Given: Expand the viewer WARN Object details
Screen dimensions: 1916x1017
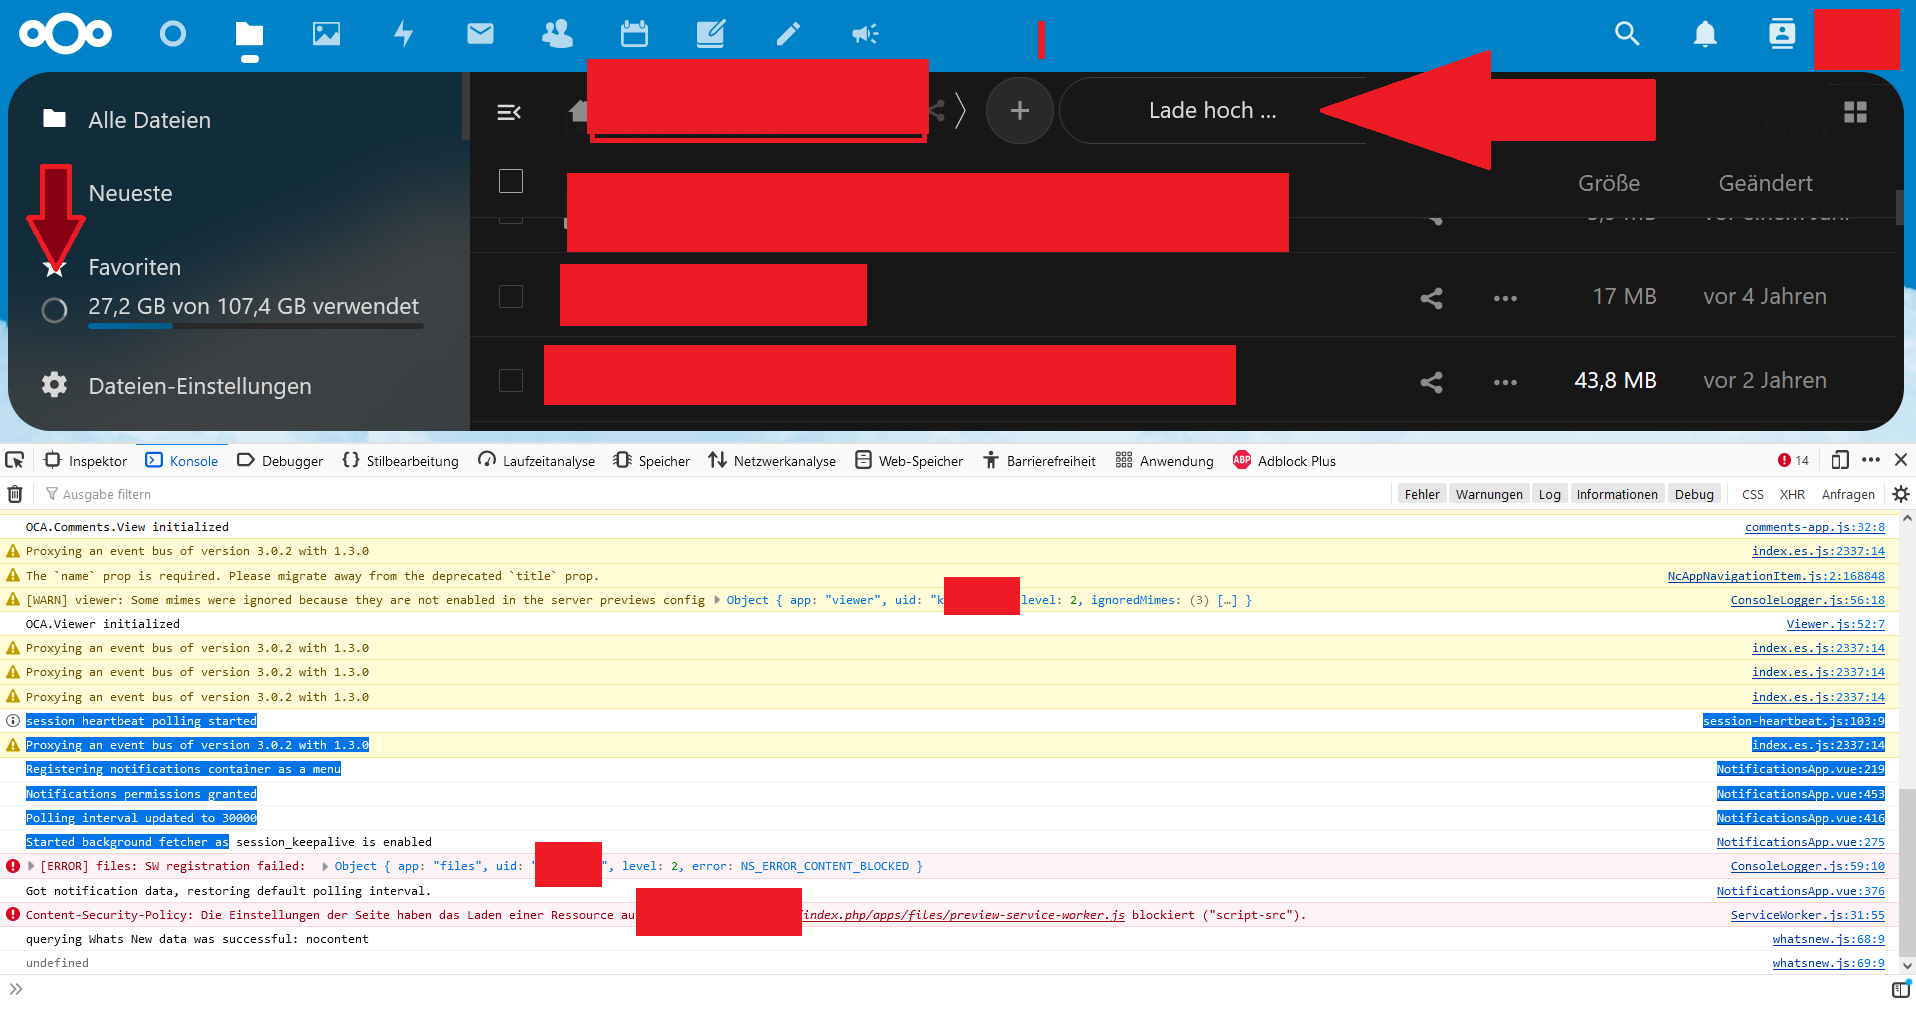Looking at the screenshot, I should tap(717, 600).
